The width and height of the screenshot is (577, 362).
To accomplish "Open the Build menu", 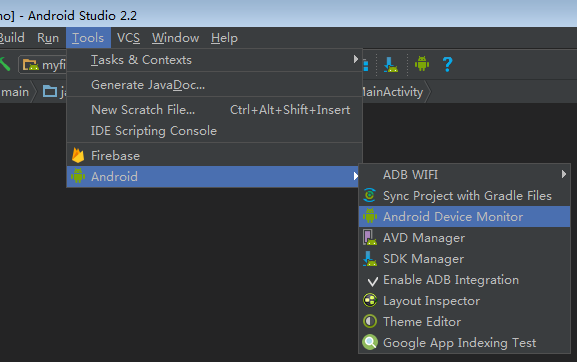I will [12, 38].
